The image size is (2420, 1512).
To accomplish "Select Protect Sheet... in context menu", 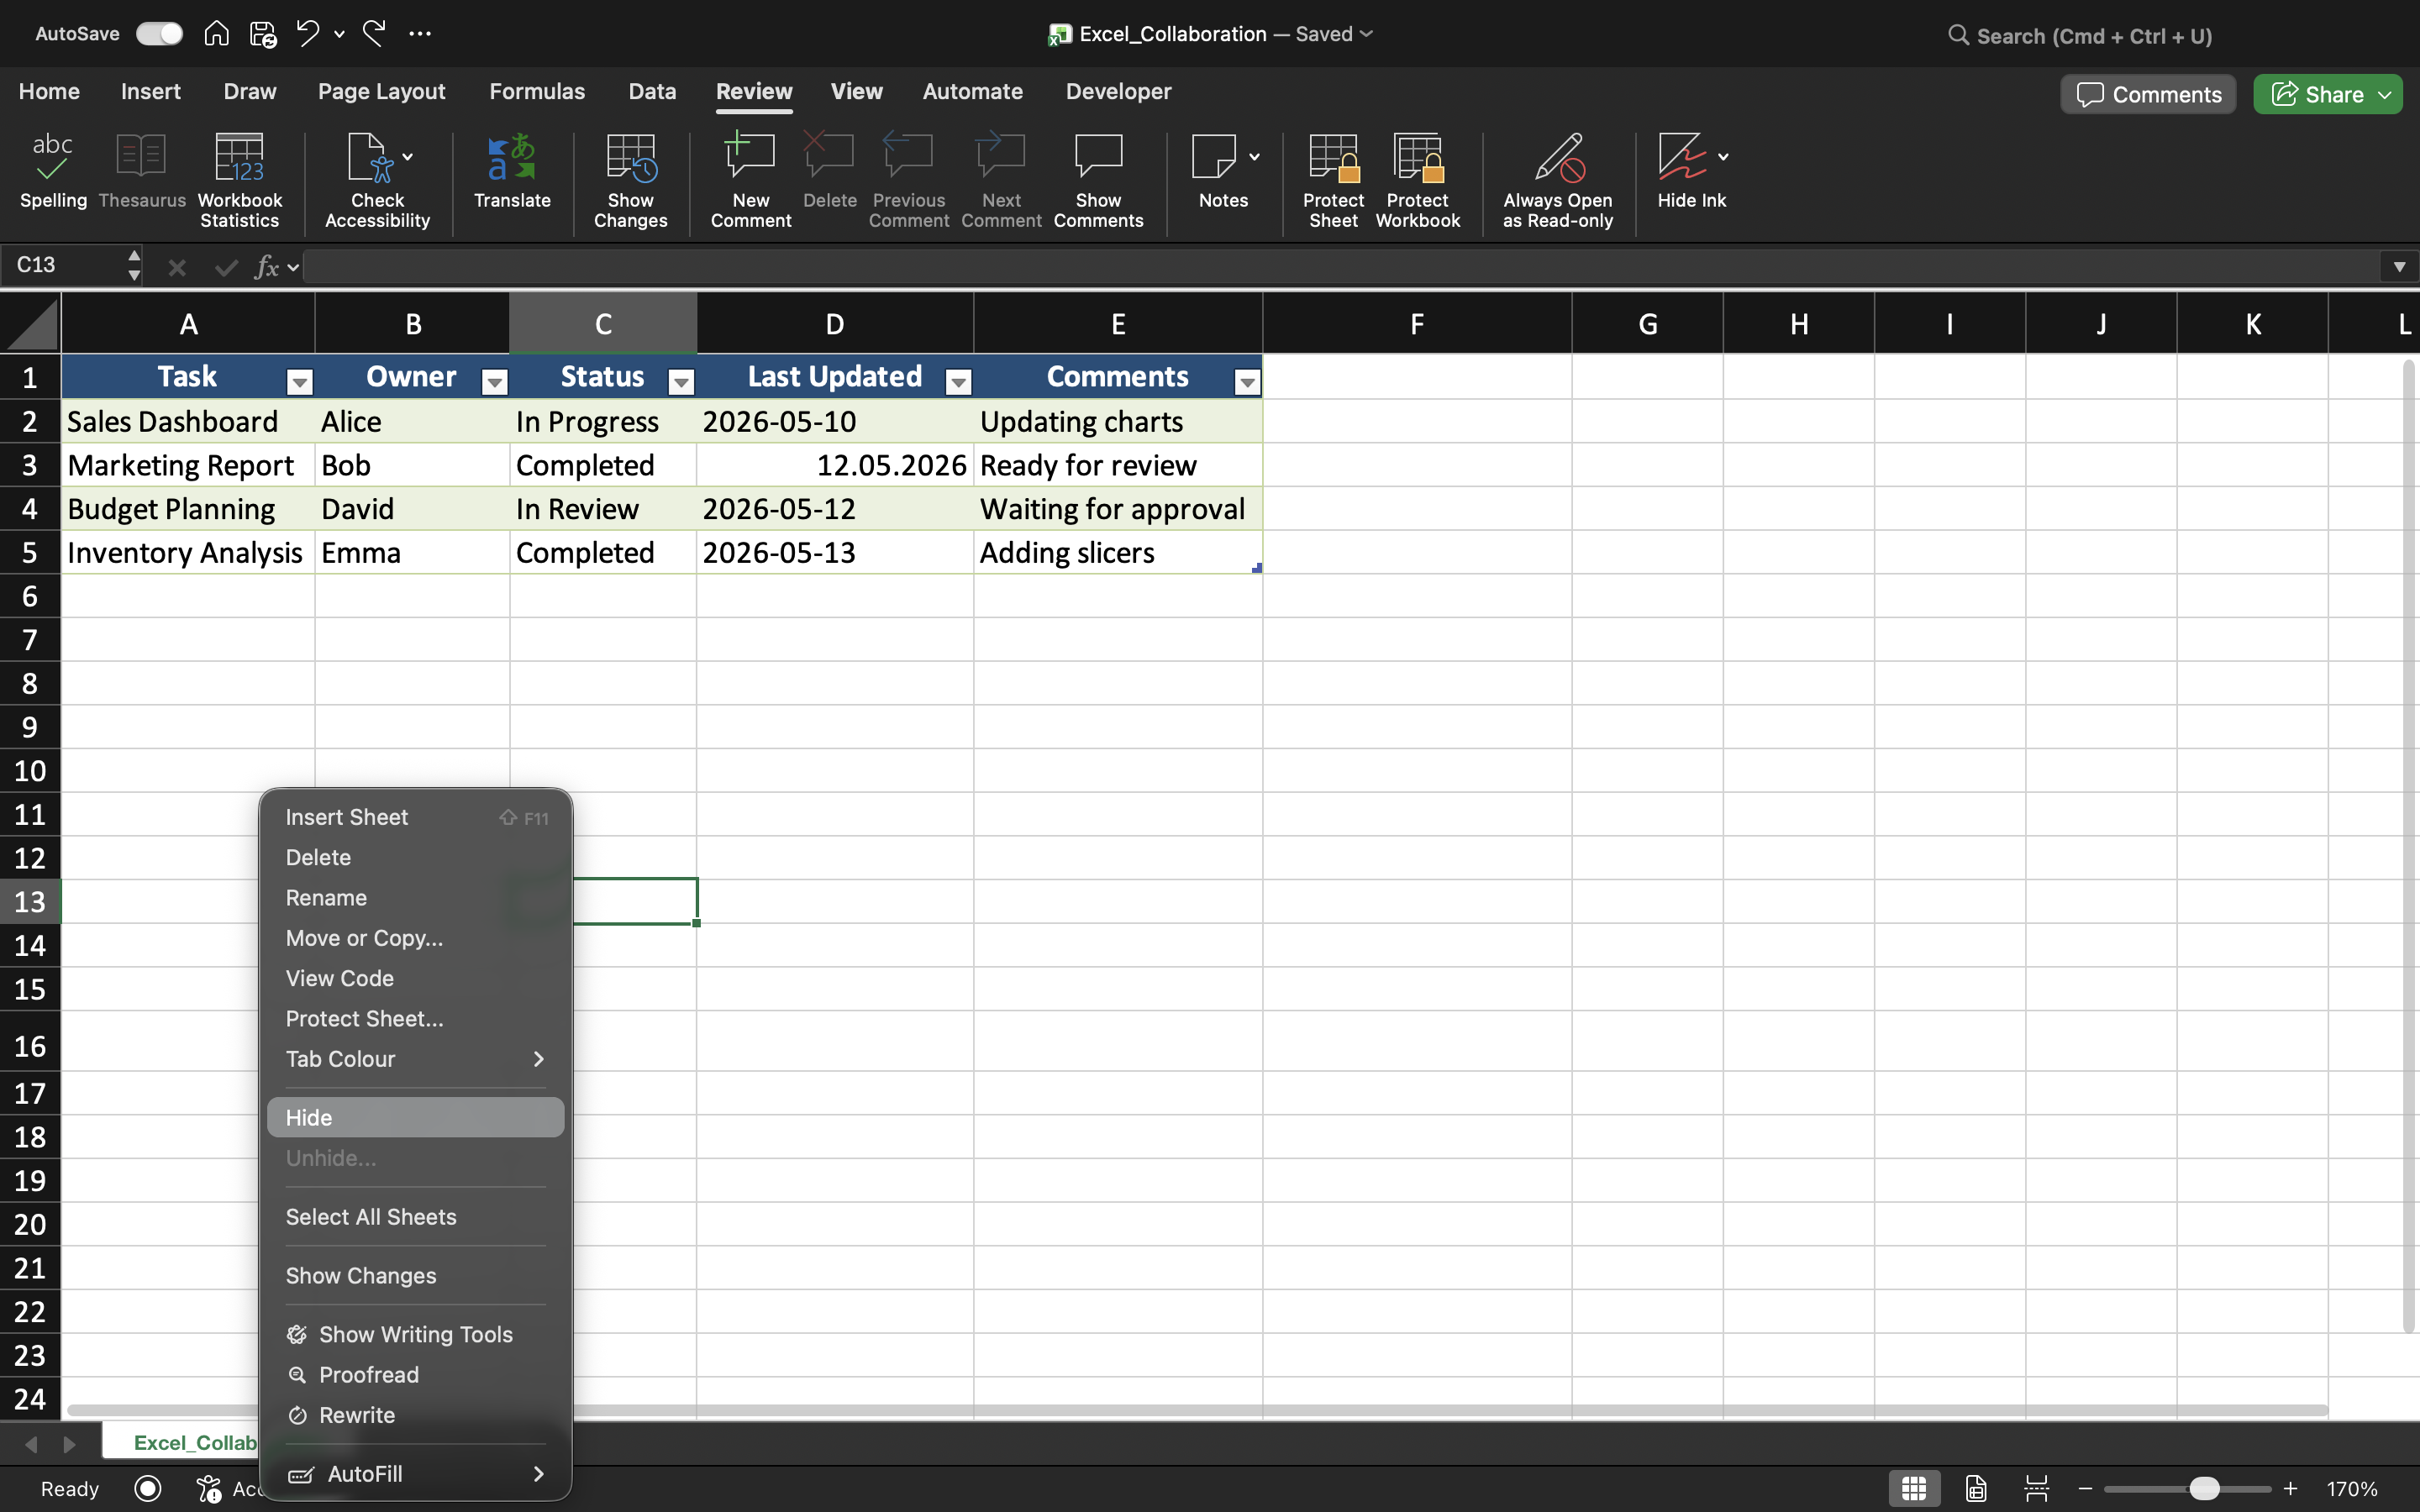I will coord(416,1019).
